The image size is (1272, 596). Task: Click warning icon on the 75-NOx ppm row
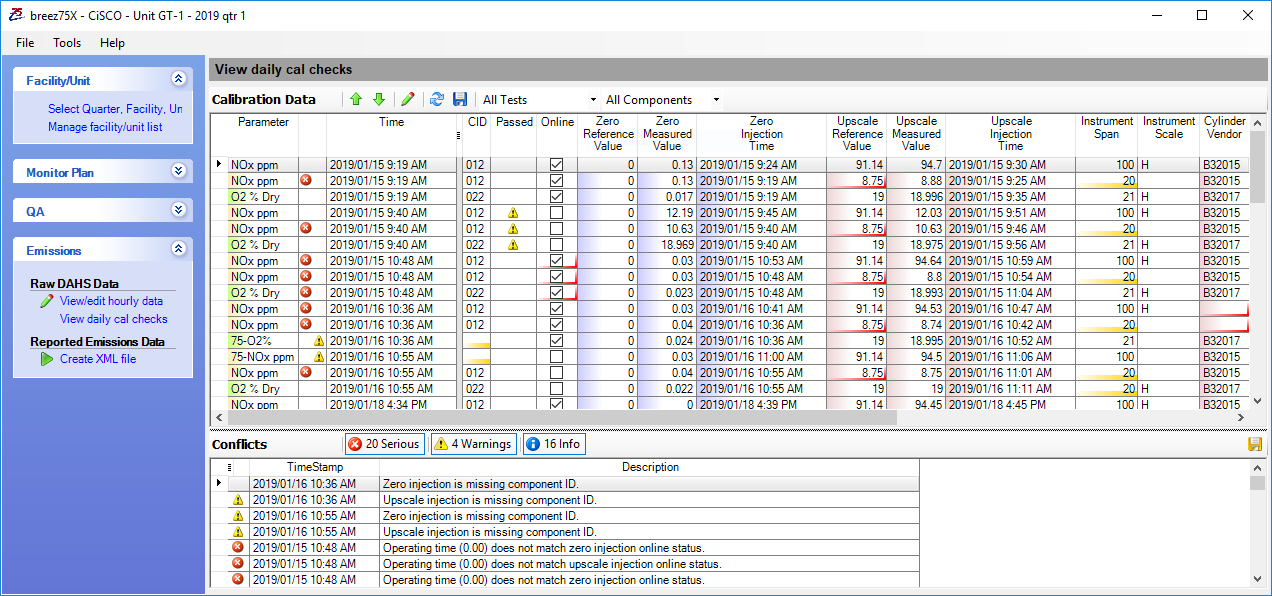[319, 357]
